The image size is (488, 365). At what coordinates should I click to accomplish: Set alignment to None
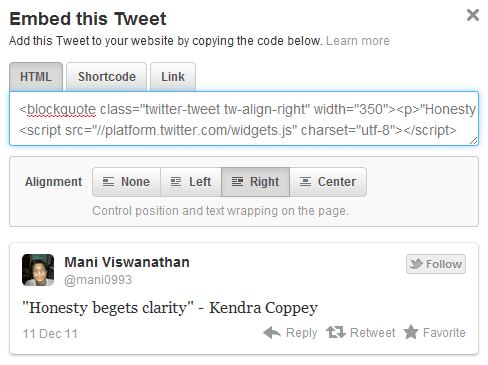click(x=126, y=182)
